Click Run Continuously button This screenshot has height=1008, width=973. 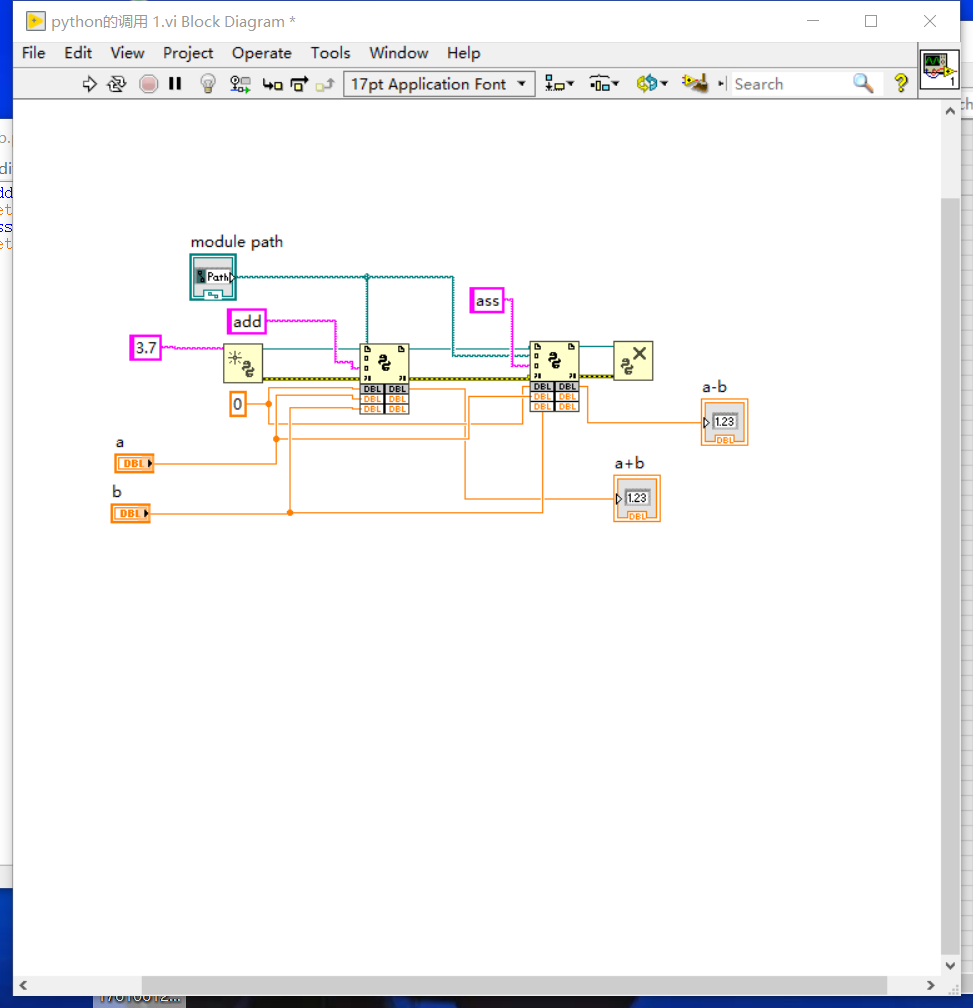117,84
